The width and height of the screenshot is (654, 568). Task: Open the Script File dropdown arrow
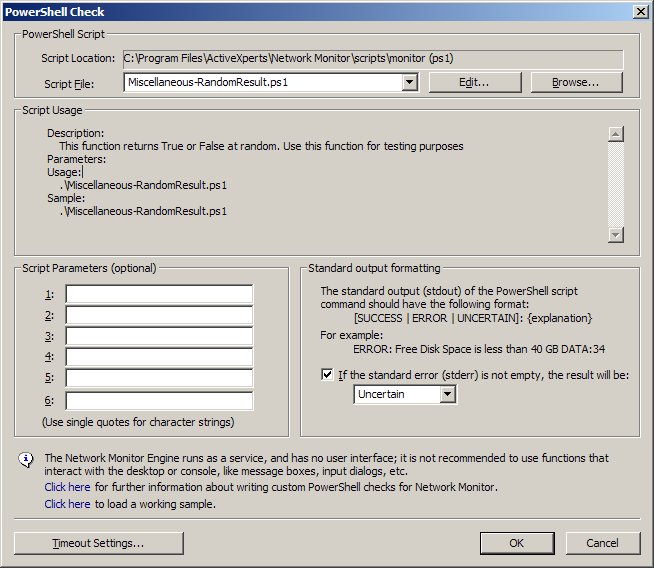410,82
